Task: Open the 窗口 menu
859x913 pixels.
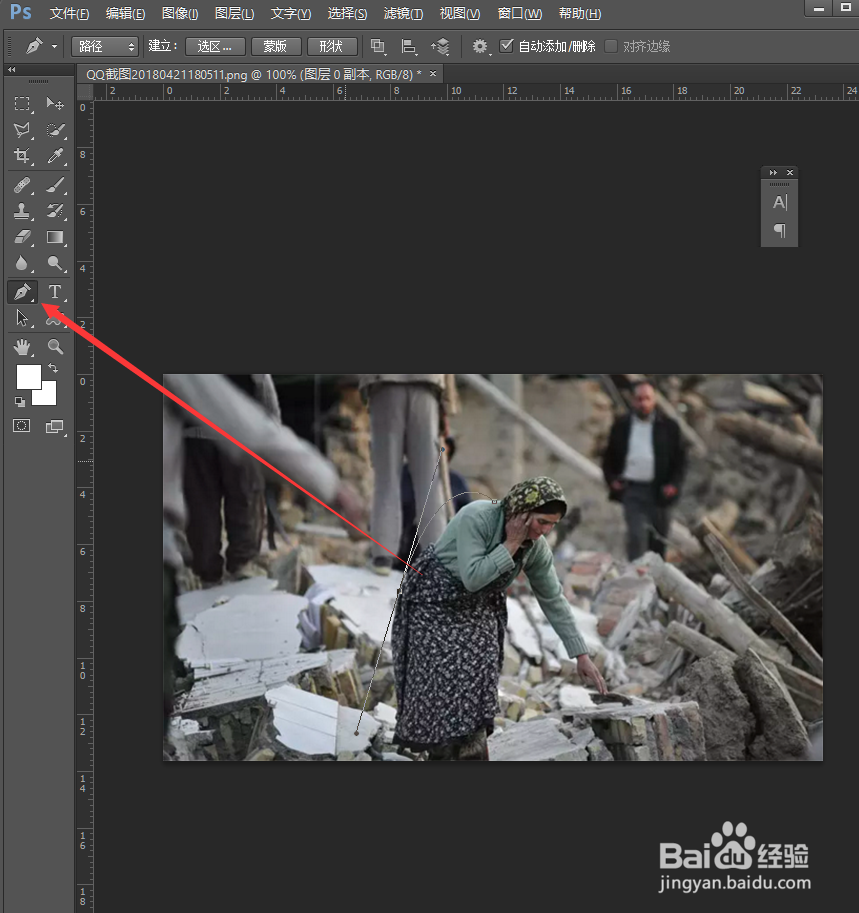Action: pyautogui.click(x=519, y=14)
